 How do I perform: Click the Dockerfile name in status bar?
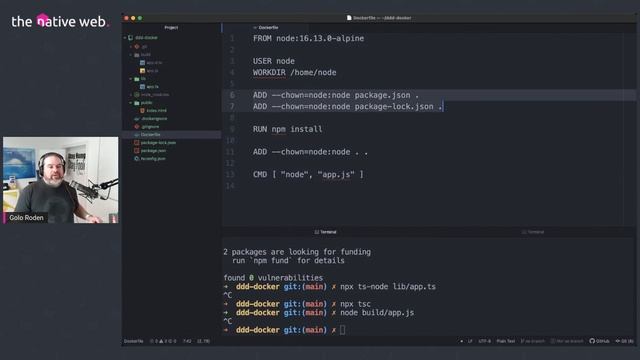pos(133,341)
